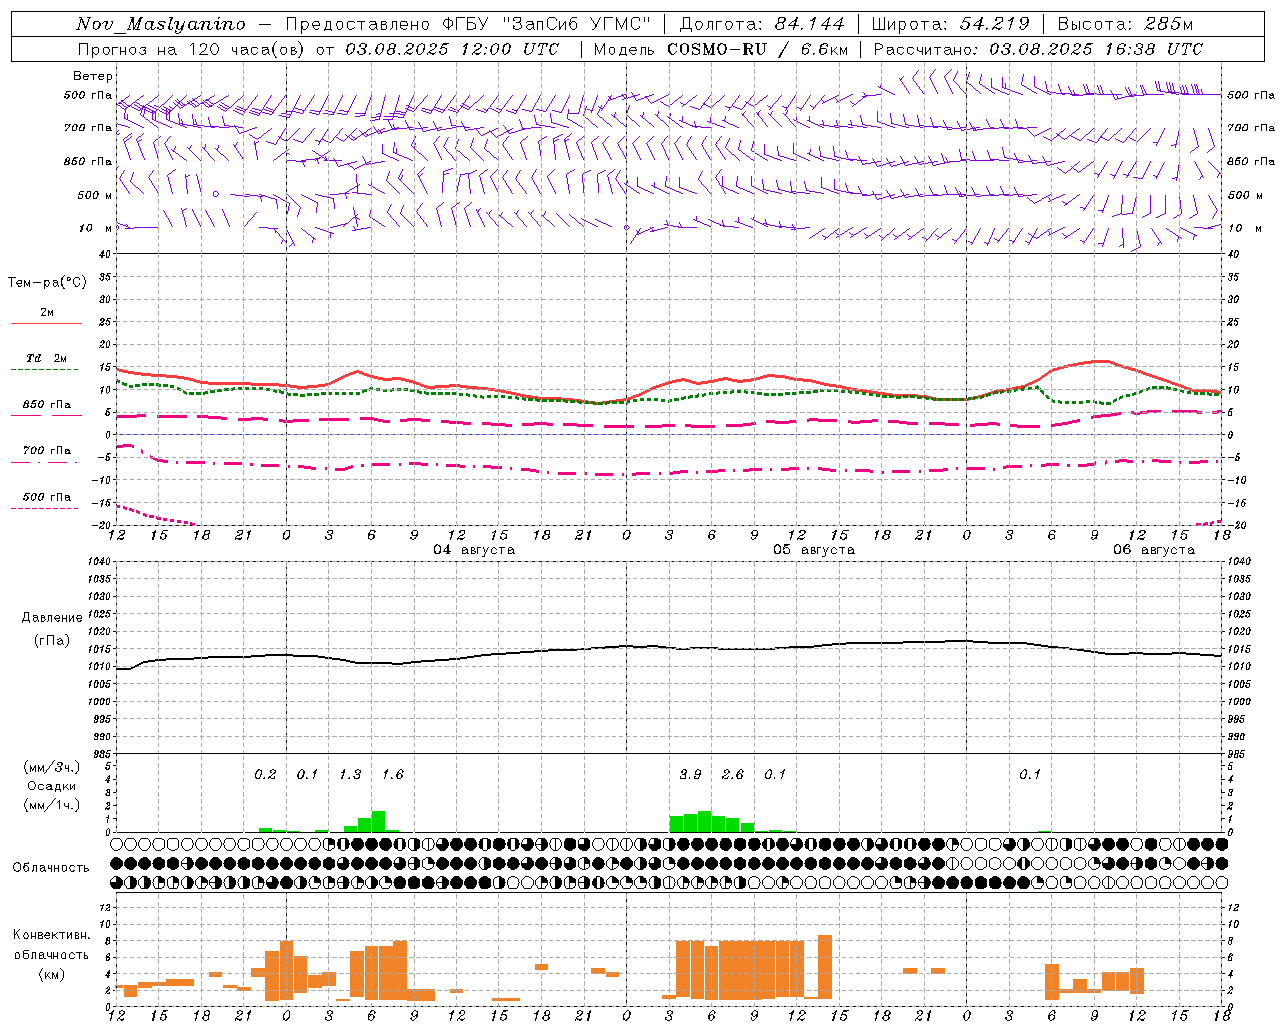Click the 1.3 precipitation value

350,774
